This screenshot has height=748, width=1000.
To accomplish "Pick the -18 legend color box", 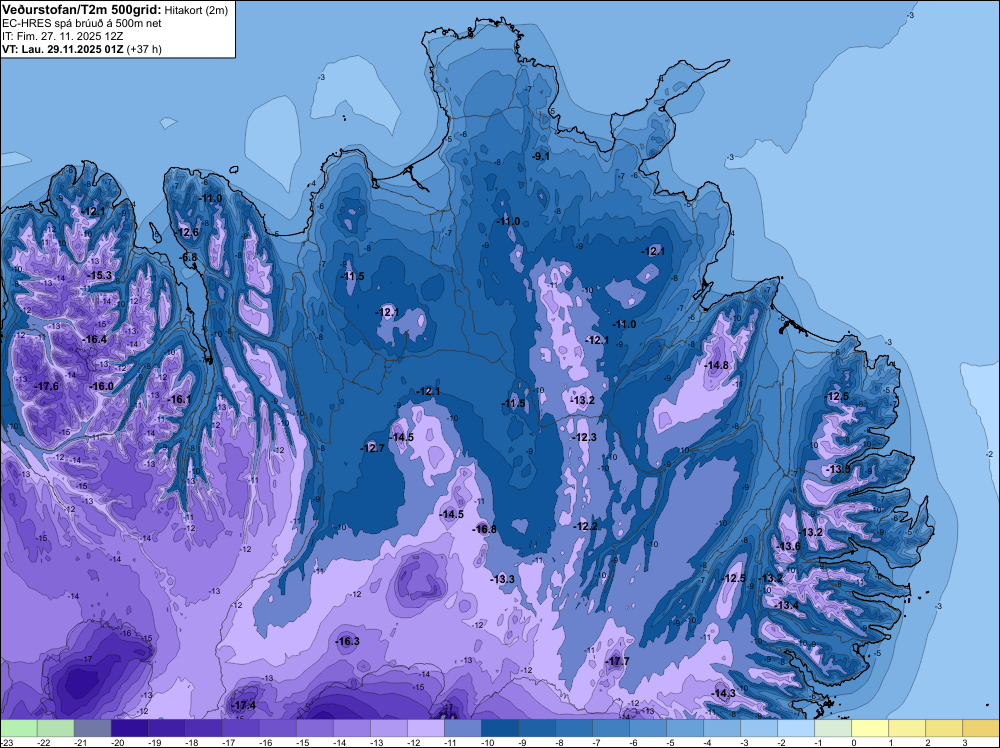I will click(x=204, y=728).
